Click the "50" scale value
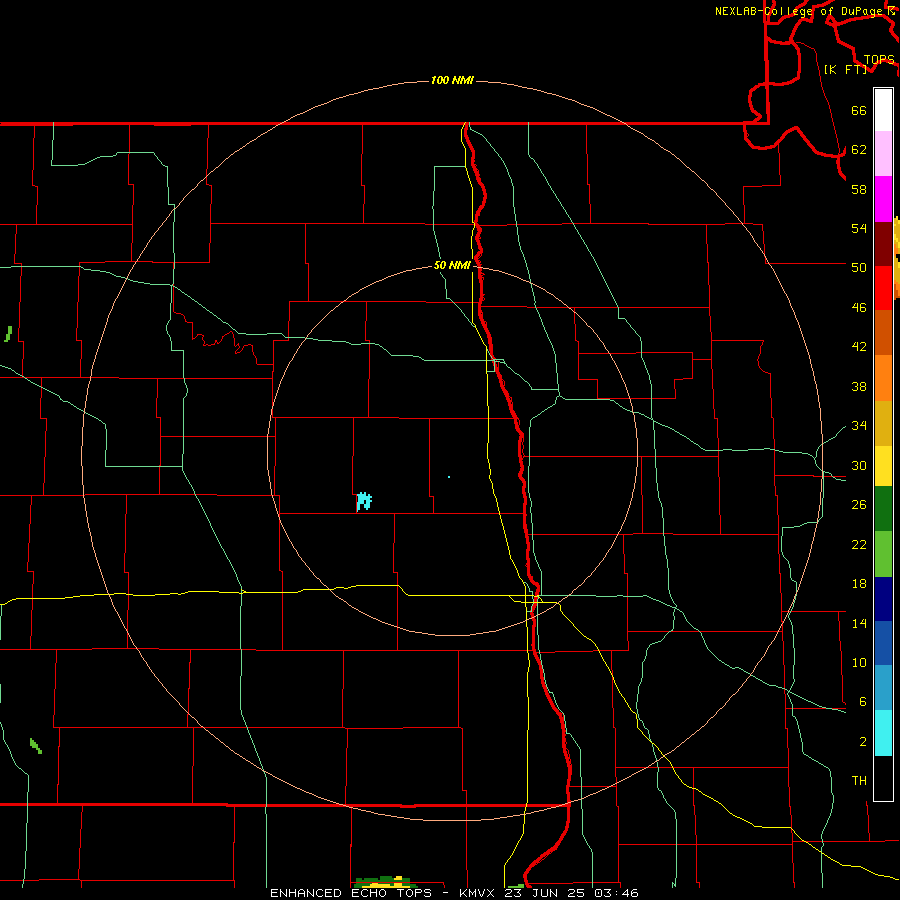Screen dimensions: 900x900 [859, 268]
